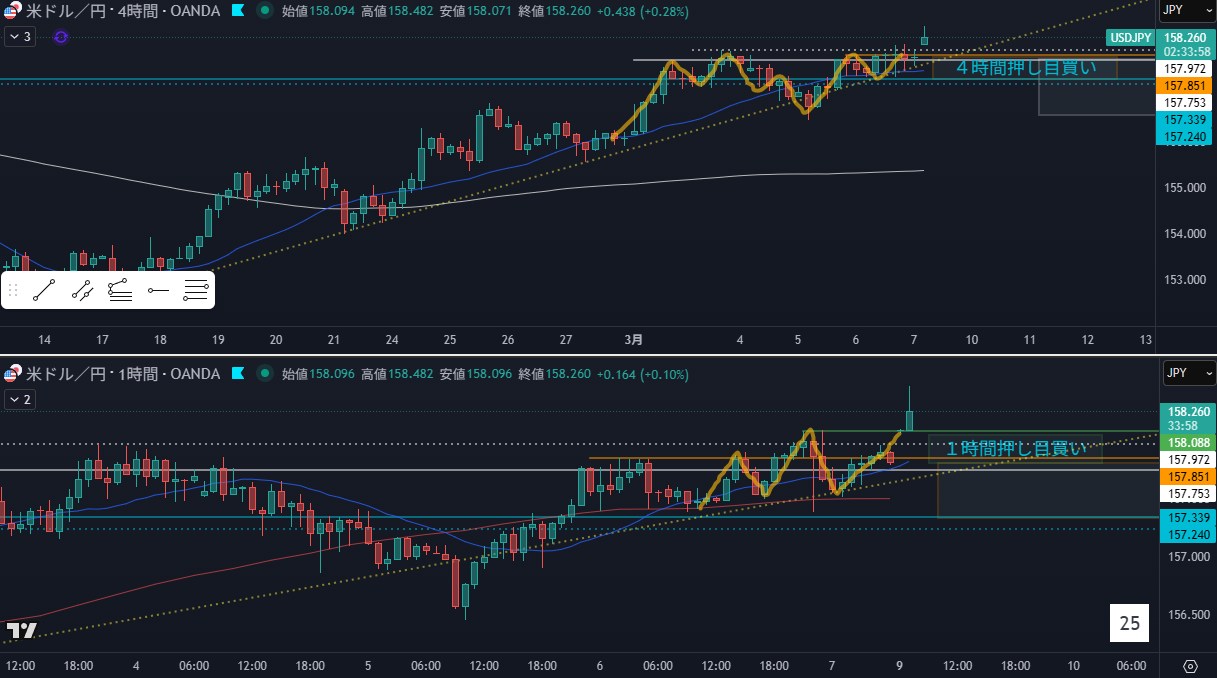Click the TradingView logo in lower chart

point(21,630)
